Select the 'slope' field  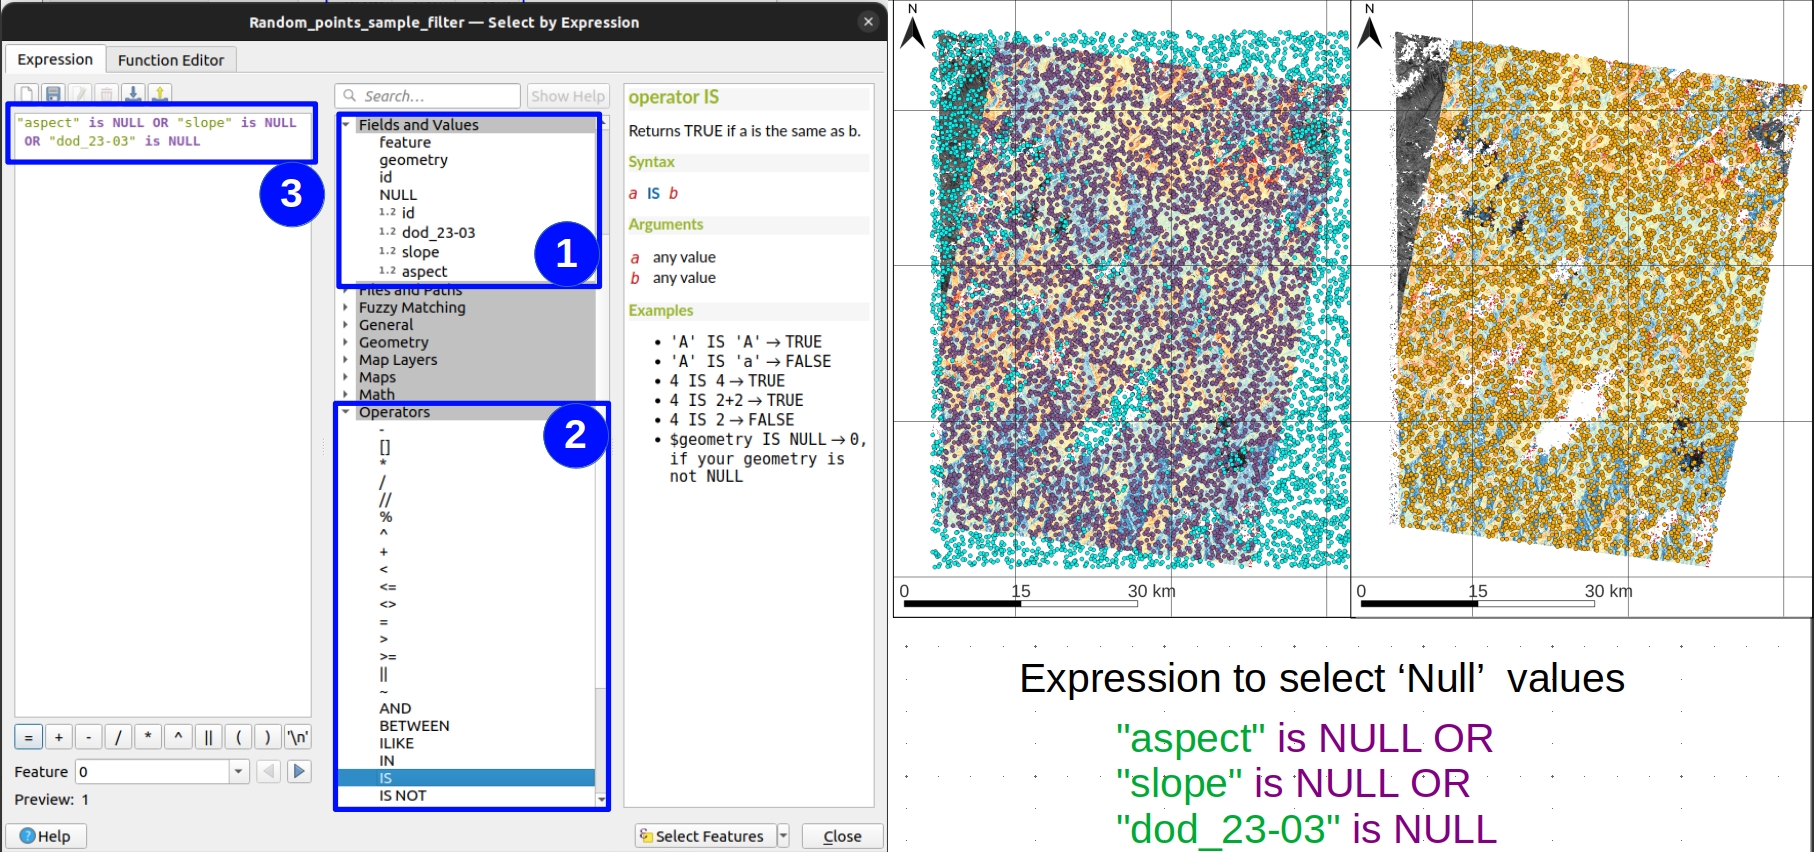[x=420, y=252]
